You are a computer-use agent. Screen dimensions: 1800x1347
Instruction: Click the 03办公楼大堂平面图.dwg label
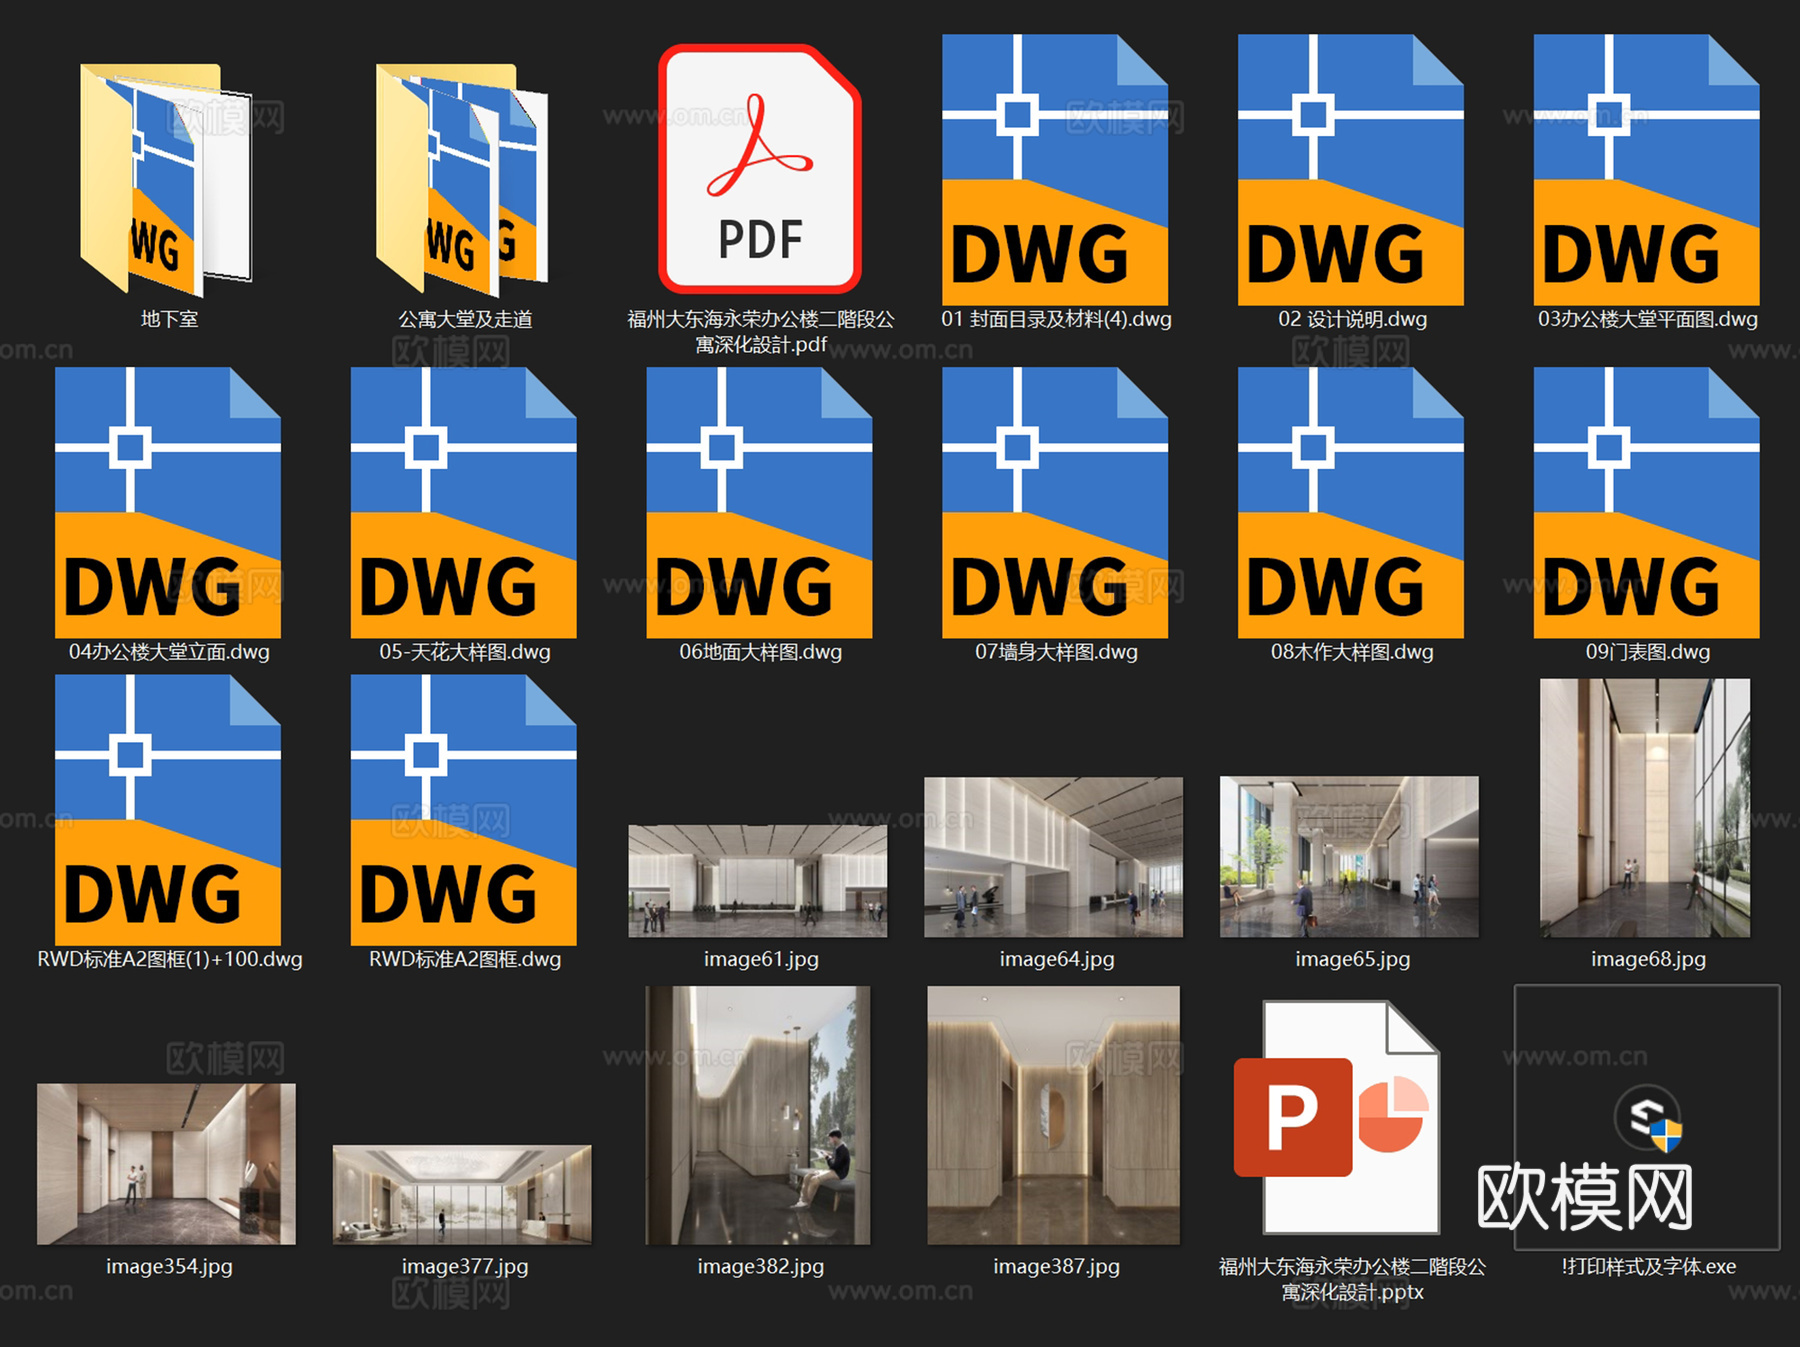tap(1648, 319)
